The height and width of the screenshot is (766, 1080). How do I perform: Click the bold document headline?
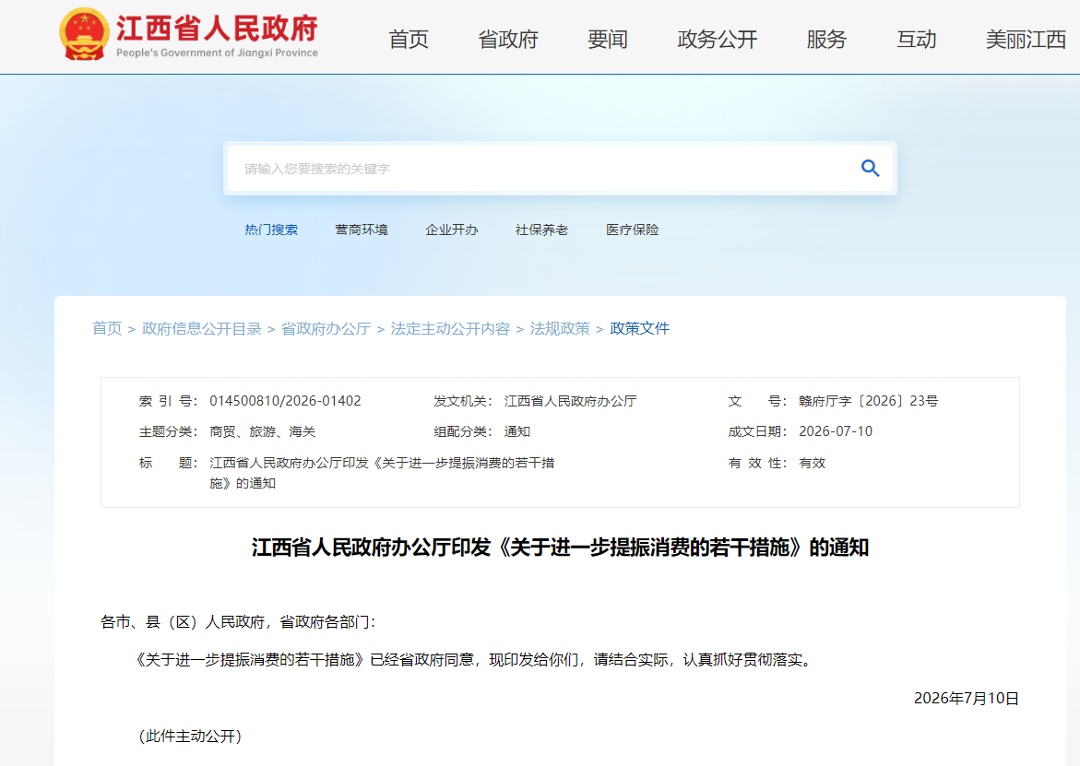click(560, 548)
